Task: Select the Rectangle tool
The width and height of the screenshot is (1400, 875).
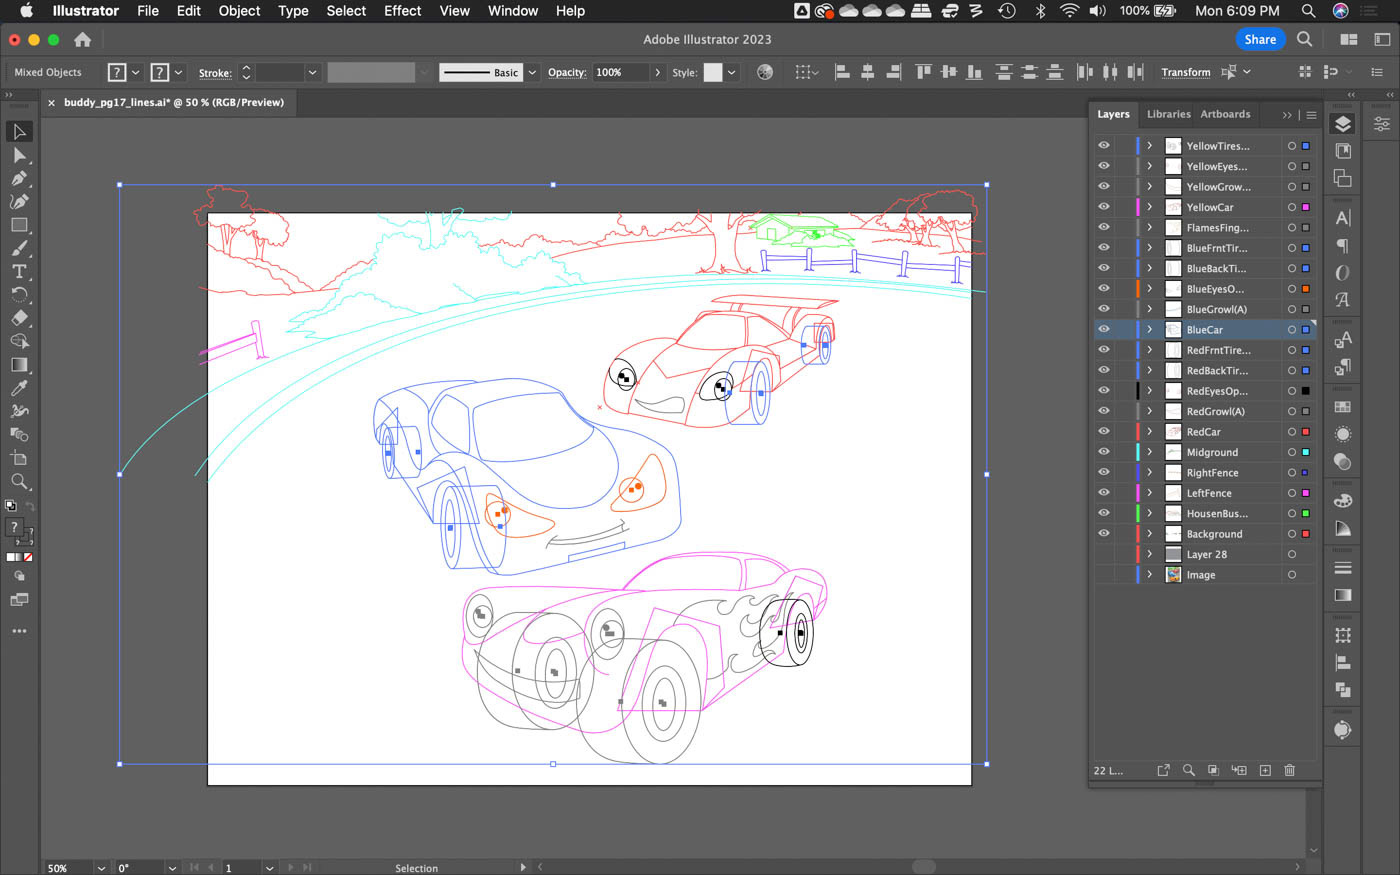Action: (19, 225)
